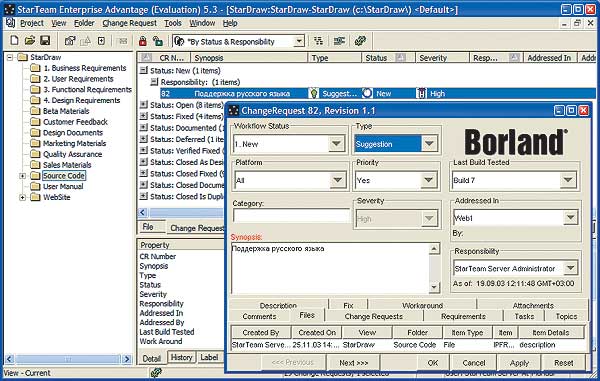Click the Next >>> button
The height and width of the screenshot is (381, 600).
tap(353, 362)
